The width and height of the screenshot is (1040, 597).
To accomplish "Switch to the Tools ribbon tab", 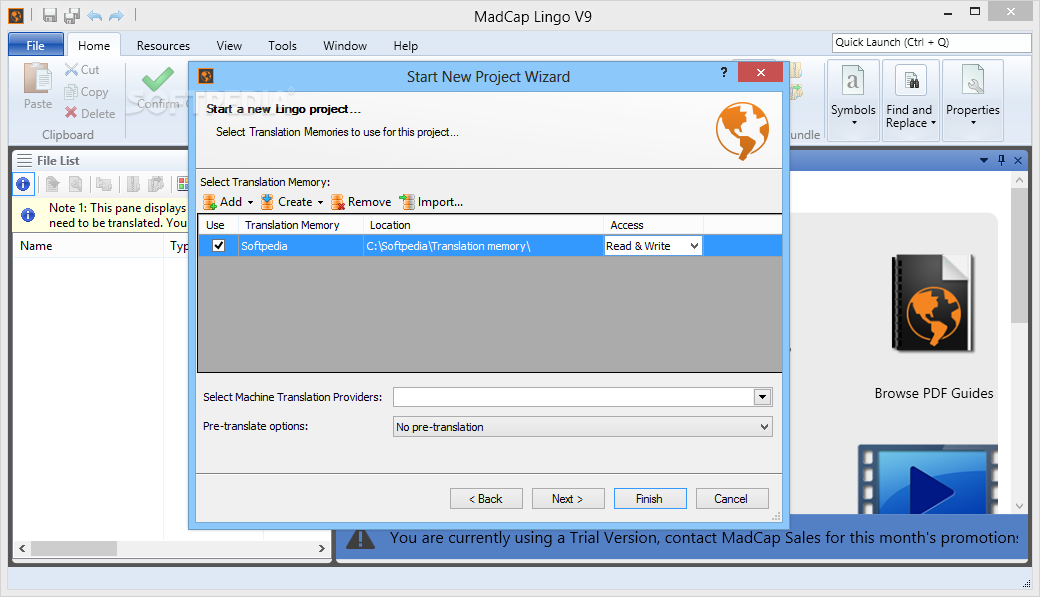I will [x=283, y=45].
